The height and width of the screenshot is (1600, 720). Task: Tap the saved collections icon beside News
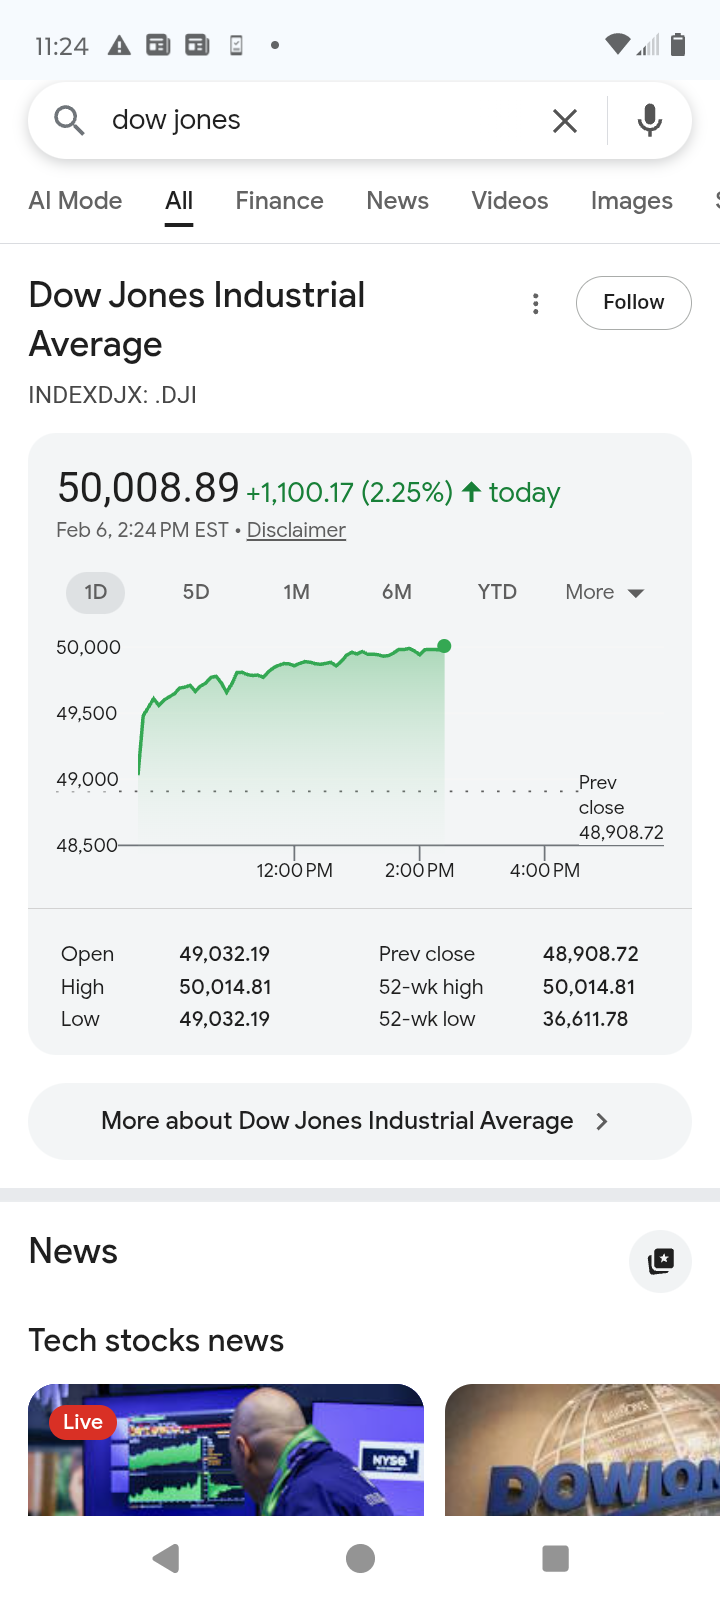tap(660, 1261)
